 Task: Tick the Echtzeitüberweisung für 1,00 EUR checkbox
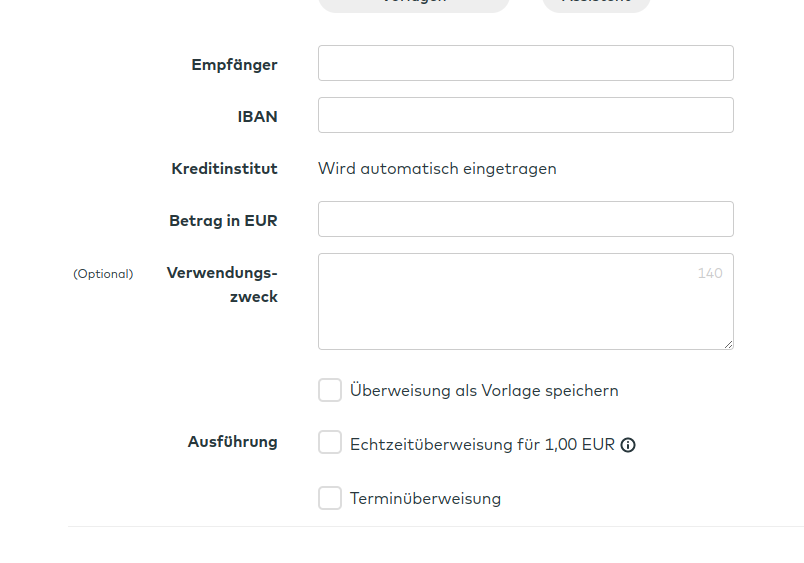tap(330, 443)
